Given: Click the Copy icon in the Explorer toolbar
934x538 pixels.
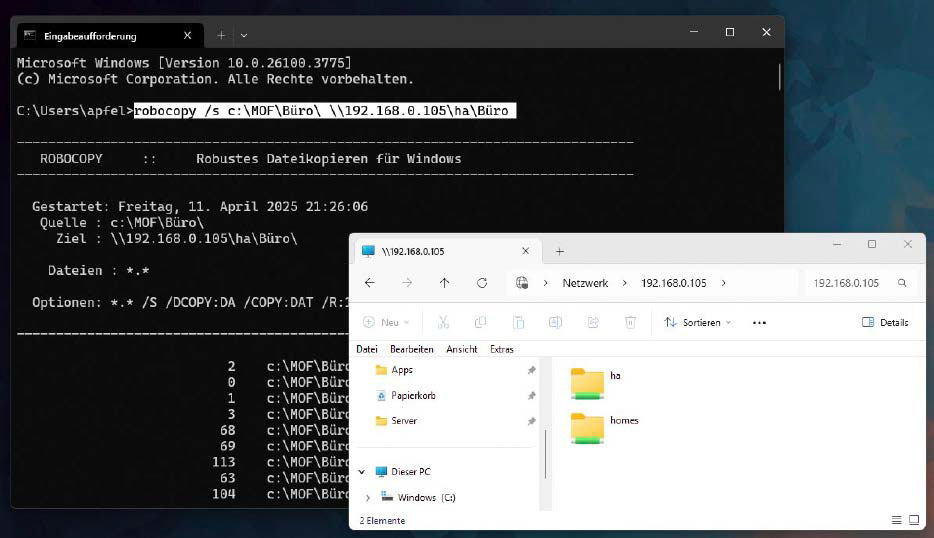Looking at the screenshot, I should [480, 322].
